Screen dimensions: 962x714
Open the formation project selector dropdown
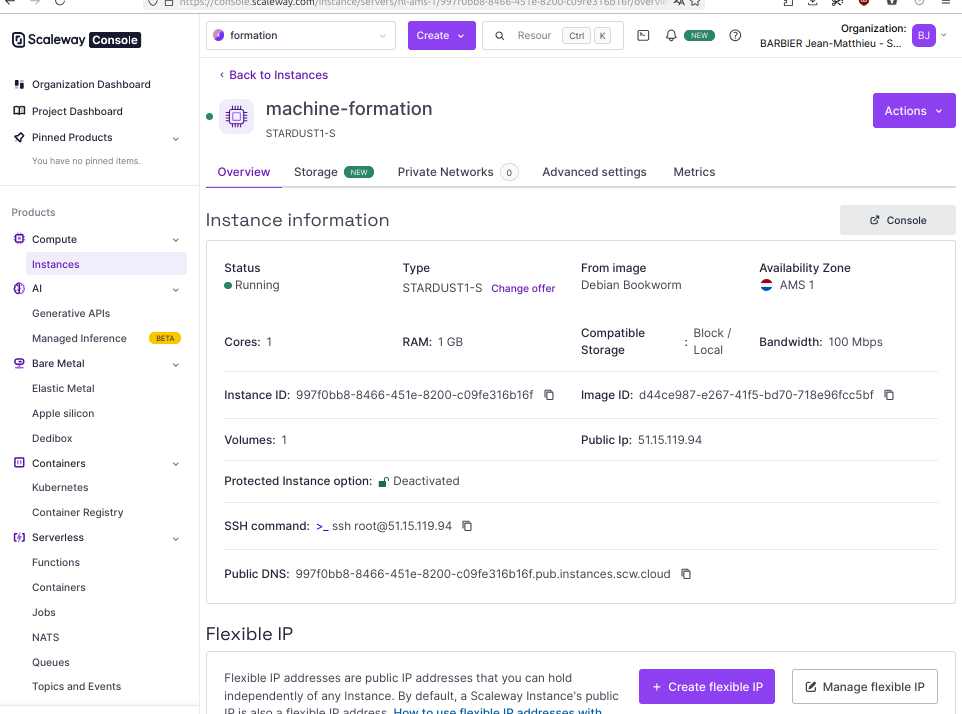tap(301, 36)
